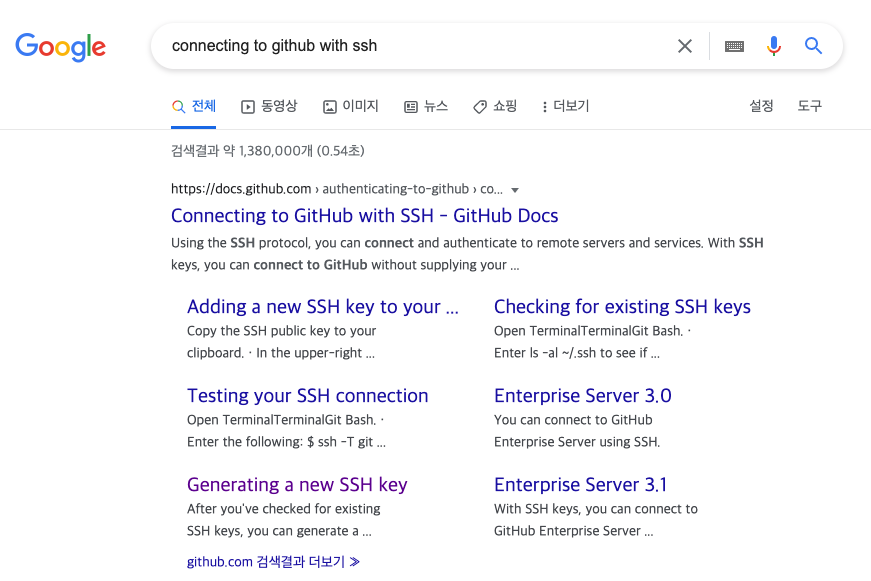The height and width of the screenshot is (581, 871).
Task: Open the 더보기 more menu
Action: pyautogui.click(x=565, y=106)
